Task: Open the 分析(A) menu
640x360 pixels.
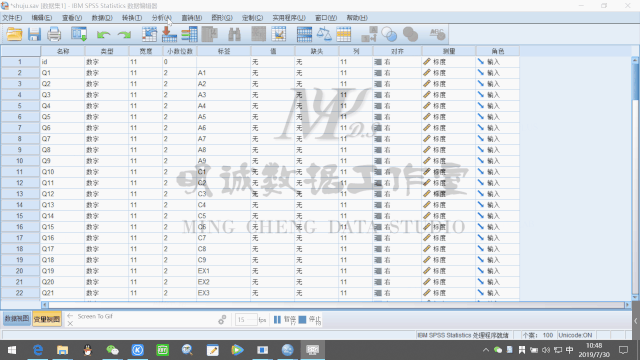Action: click(x=162, y=18)
